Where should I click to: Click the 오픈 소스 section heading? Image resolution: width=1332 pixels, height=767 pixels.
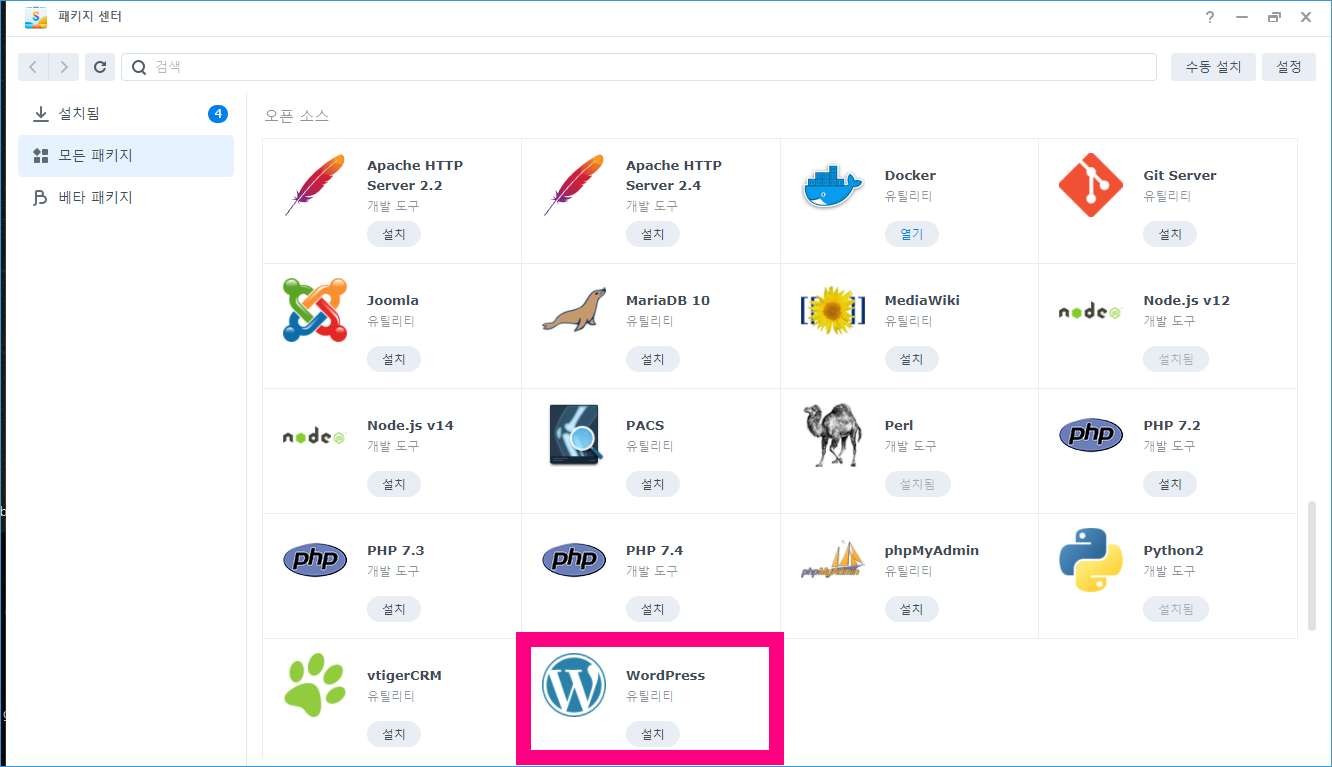pos(297,115)
